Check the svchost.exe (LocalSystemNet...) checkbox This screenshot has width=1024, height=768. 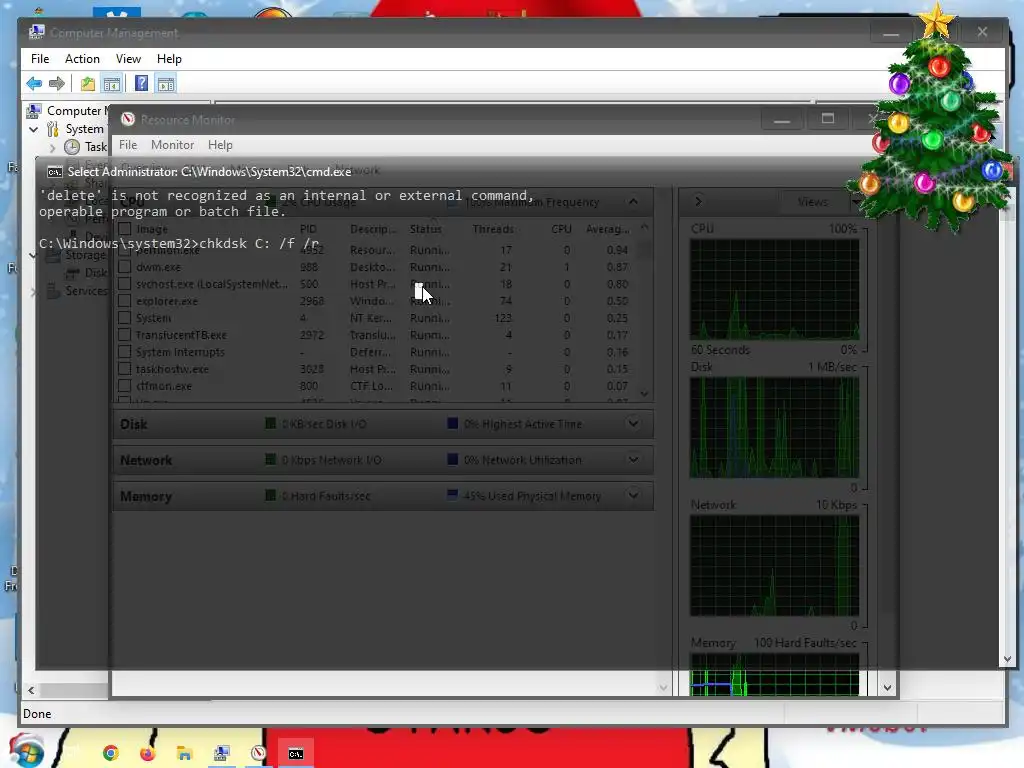(x=125, y=283)
